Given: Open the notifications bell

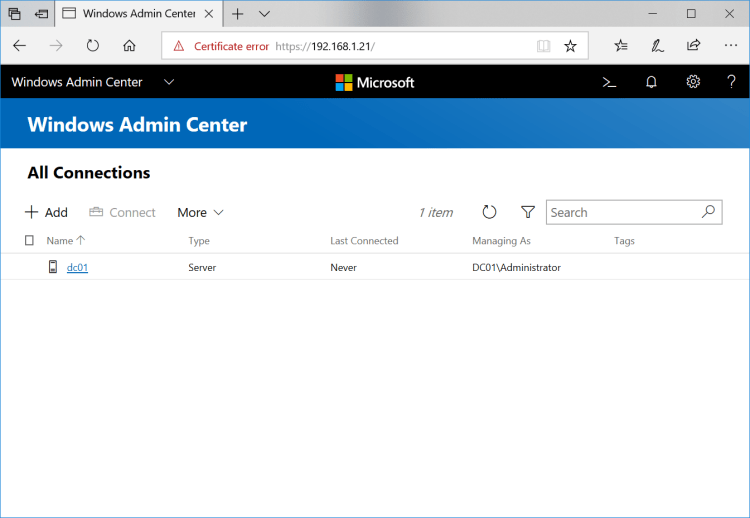Looking at the screenshot, I should tap(651, 82).
